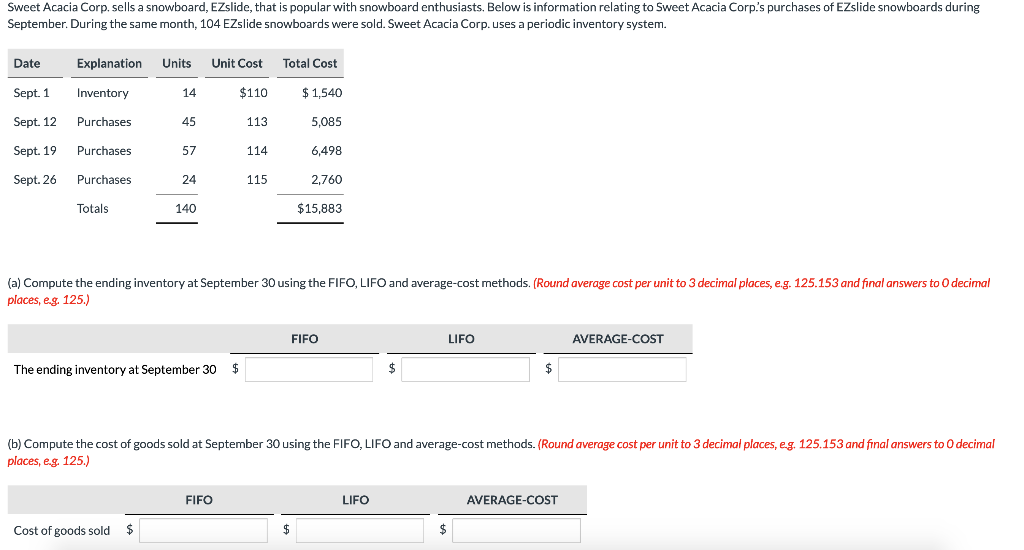Click the 'Sept. 26' date cell
Screen dimensions: 1024x550
coord(35,179)
